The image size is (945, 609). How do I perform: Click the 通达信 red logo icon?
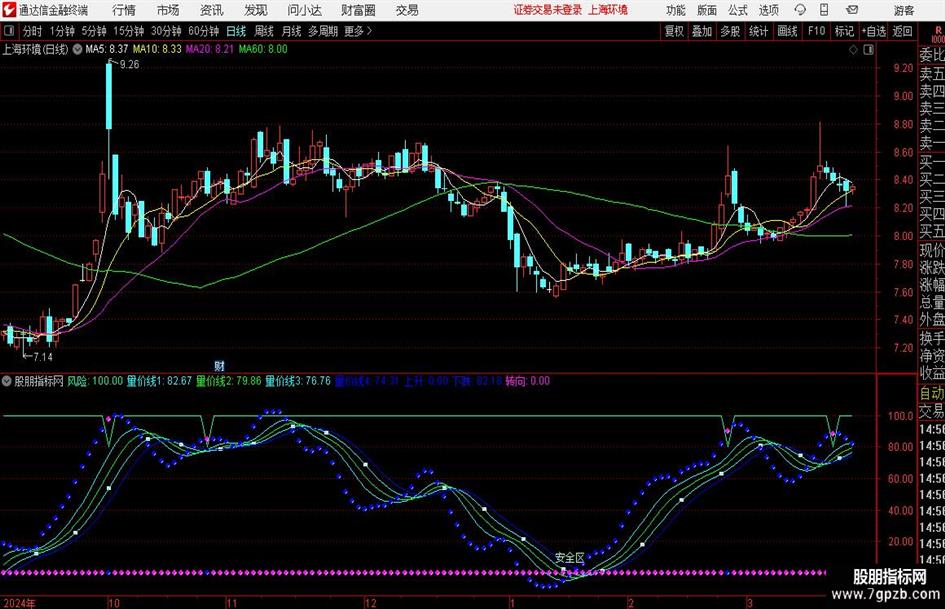(8, 10)
